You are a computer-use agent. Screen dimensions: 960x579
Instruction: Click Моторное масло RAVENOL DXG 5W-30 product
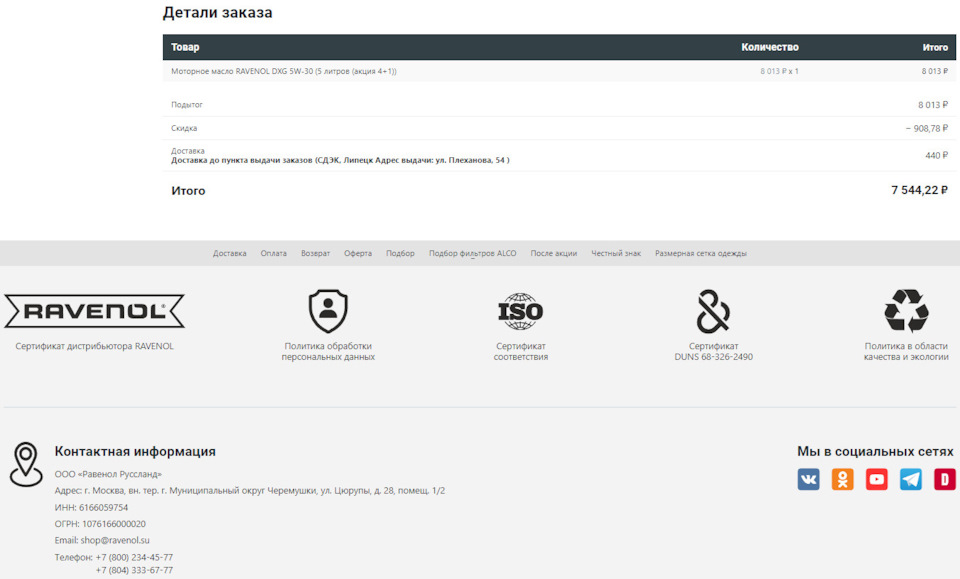[283, 71]
